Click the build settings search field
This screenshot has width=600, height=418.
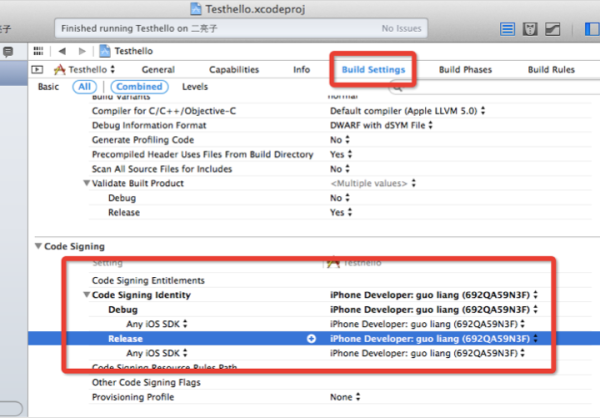coord(496,88)
